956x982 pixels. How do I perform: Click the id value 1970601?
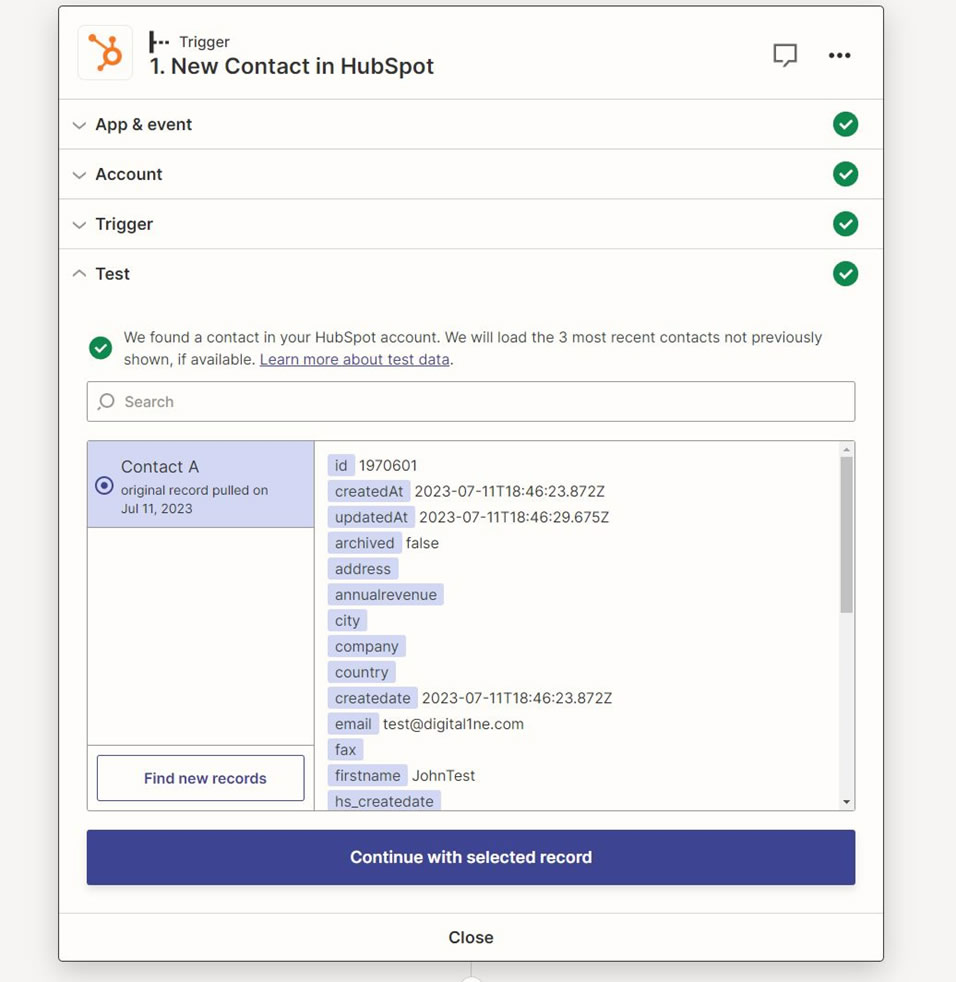(388, 465)
